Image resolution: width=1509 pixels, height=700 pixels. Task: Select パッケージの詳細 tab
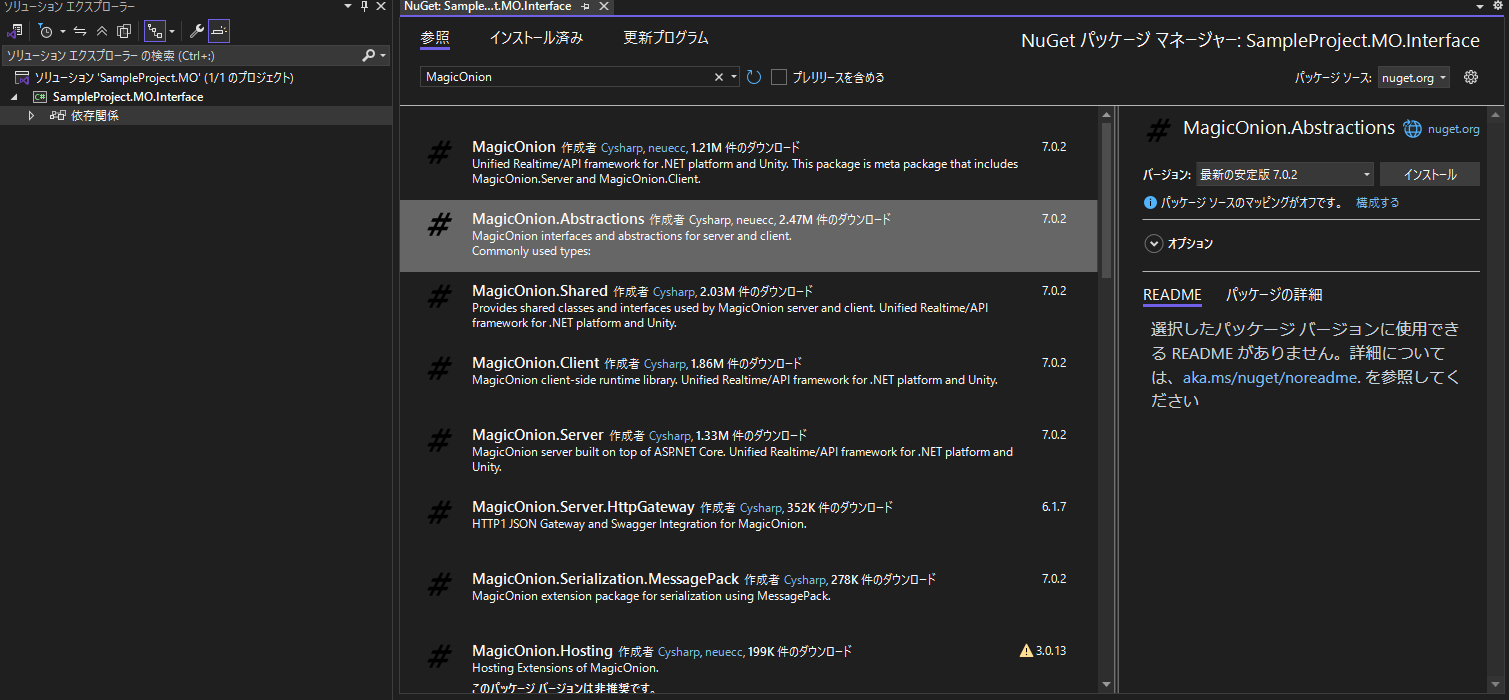coord(1274,294)
